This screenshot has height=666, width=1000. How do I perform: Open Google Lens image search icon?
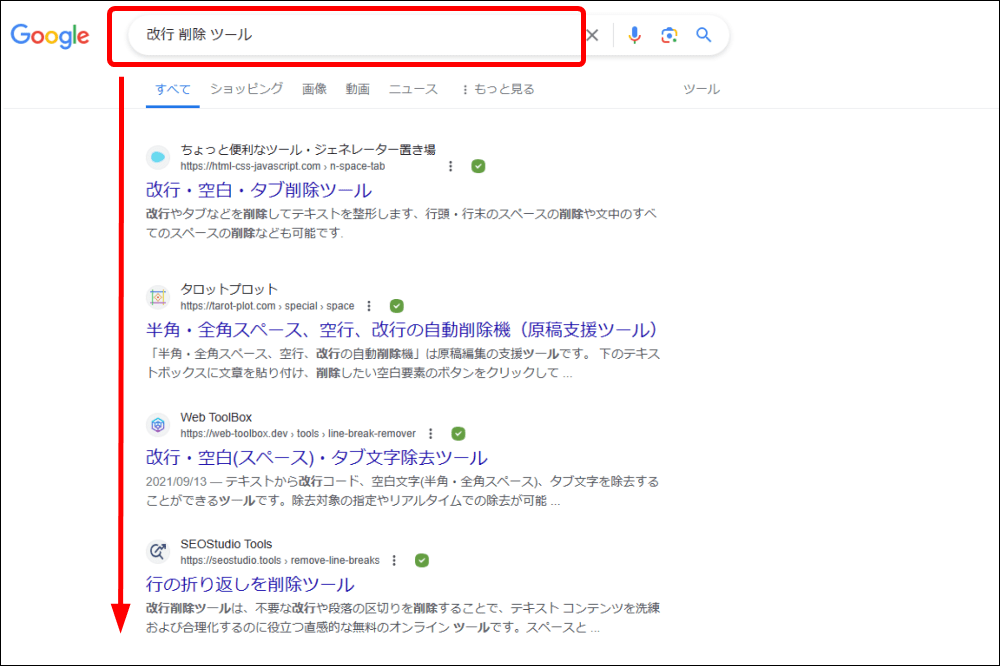pos(669,35)
